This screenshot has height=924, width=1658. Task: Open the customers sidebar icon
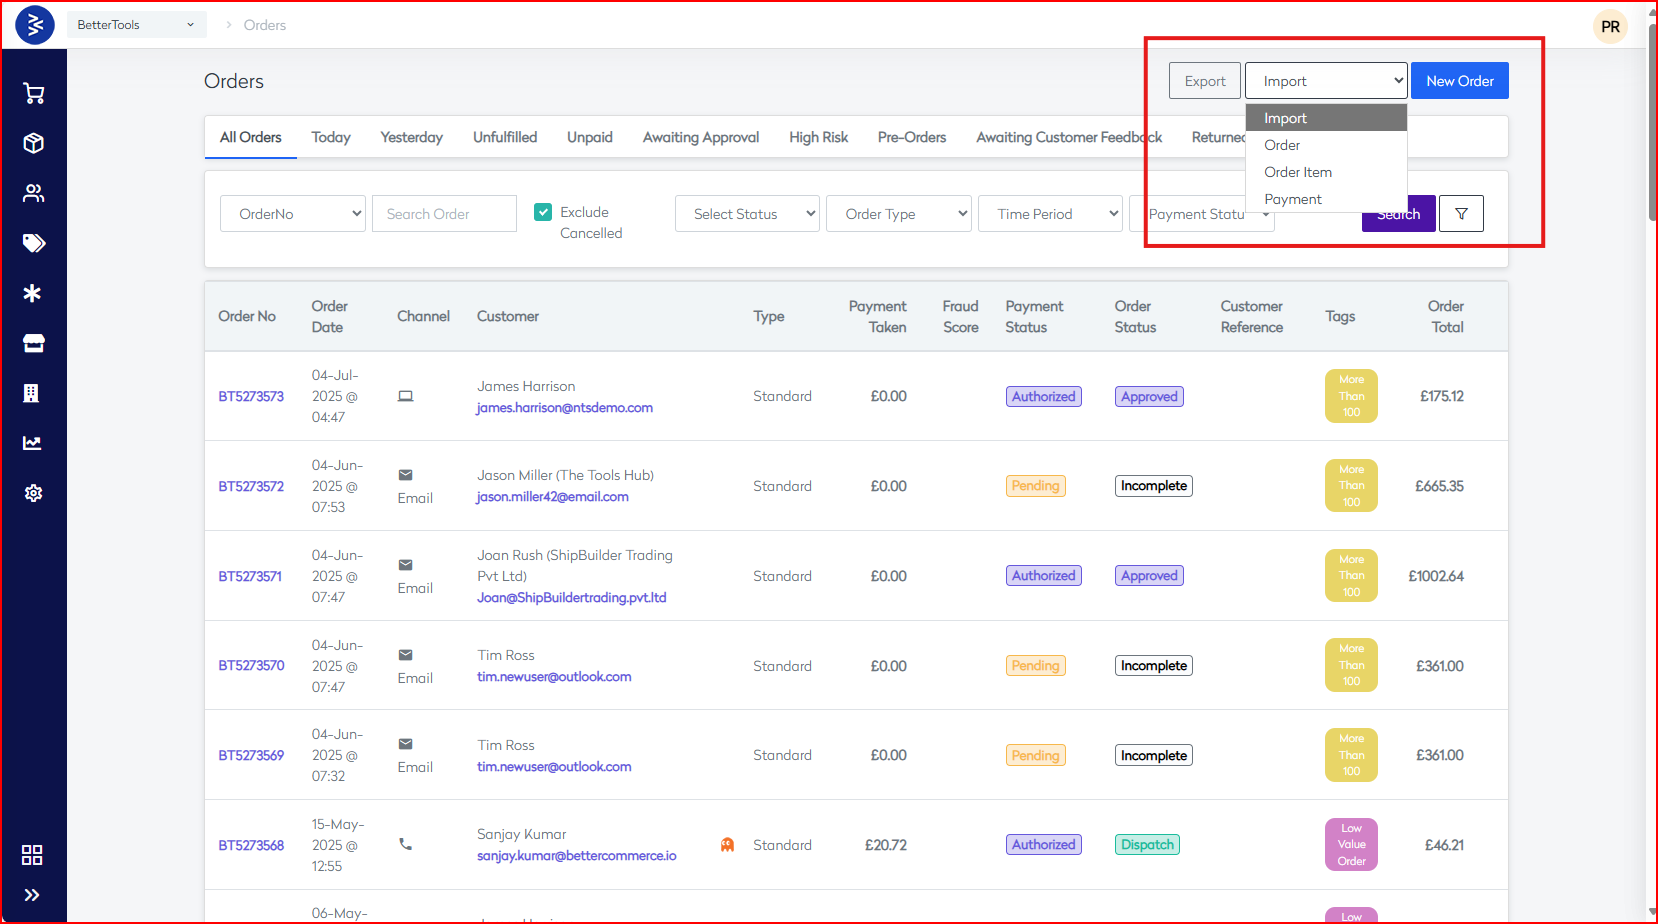34,193
